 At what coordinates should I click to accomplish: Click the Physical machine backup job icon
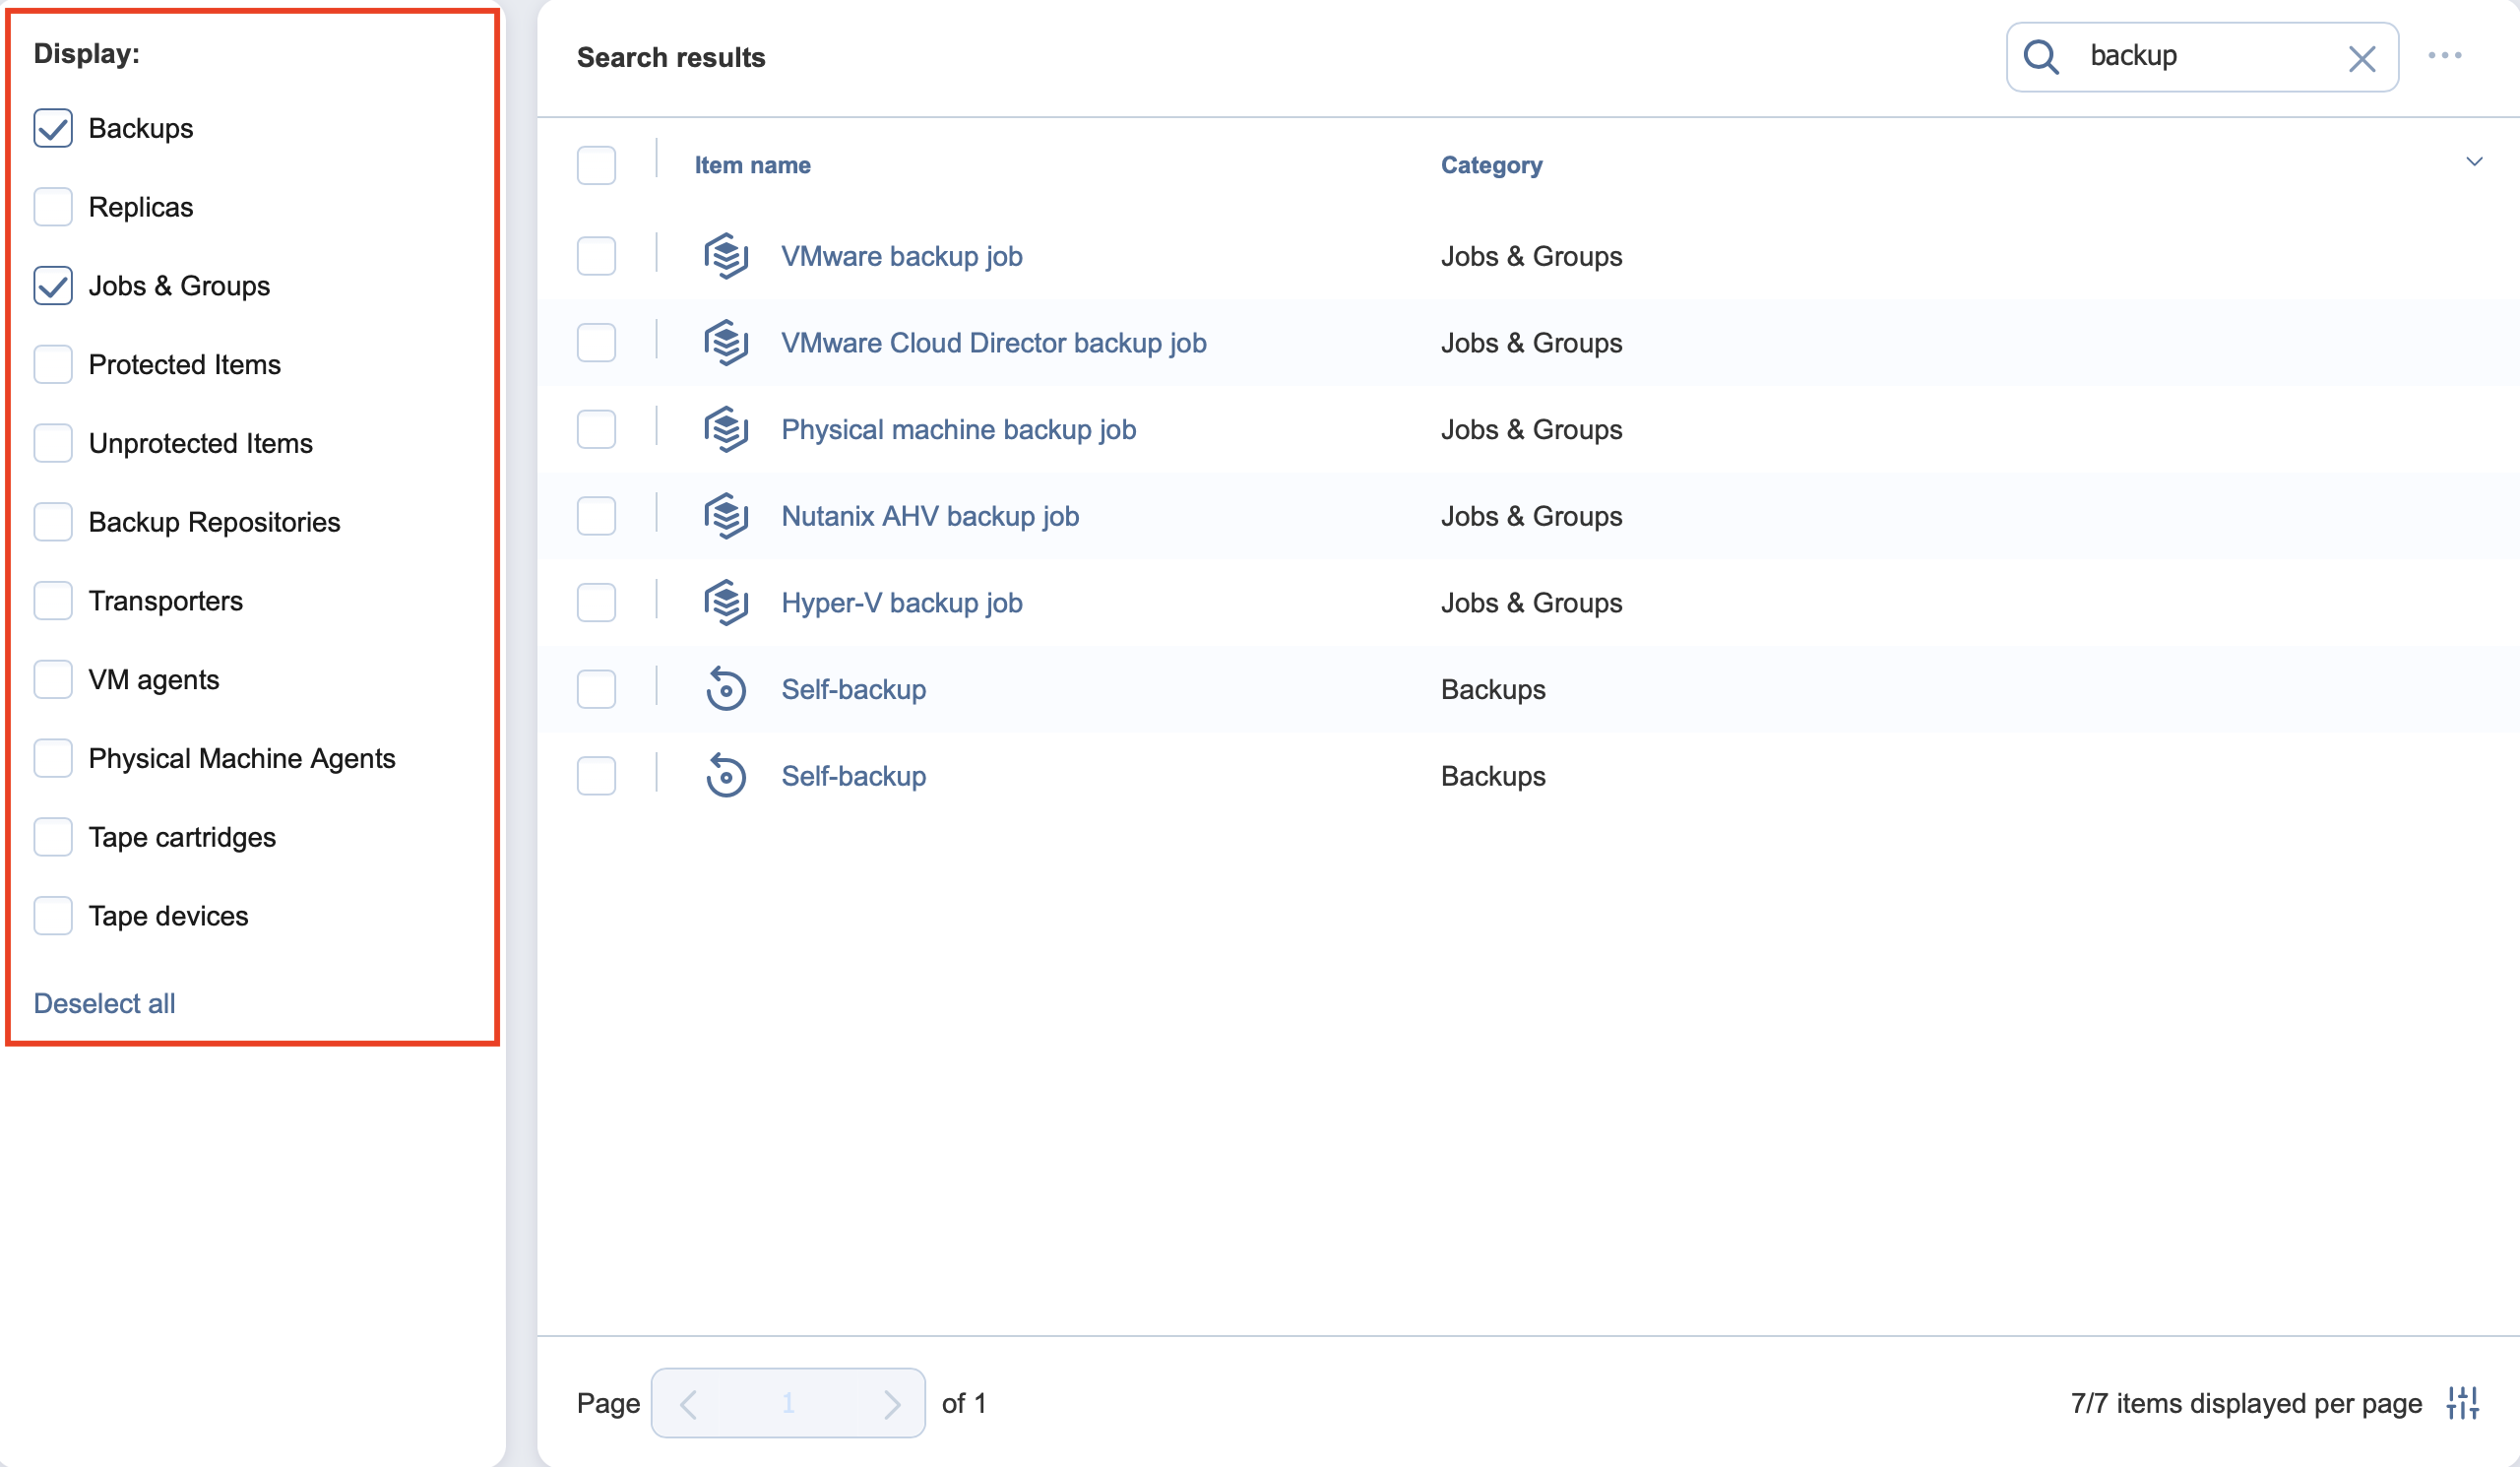[x=726, y=430]
